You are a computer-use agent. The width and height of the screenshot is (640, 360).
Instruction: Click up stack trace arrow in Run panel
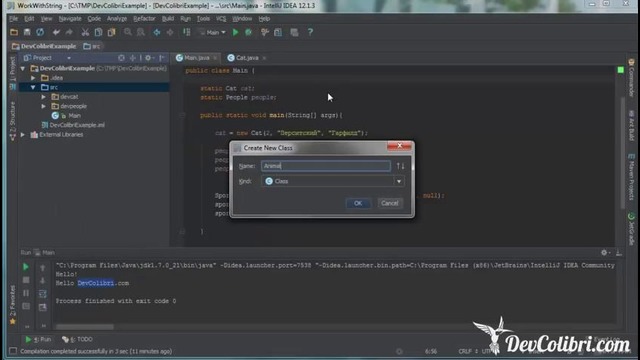coord(42,268)
